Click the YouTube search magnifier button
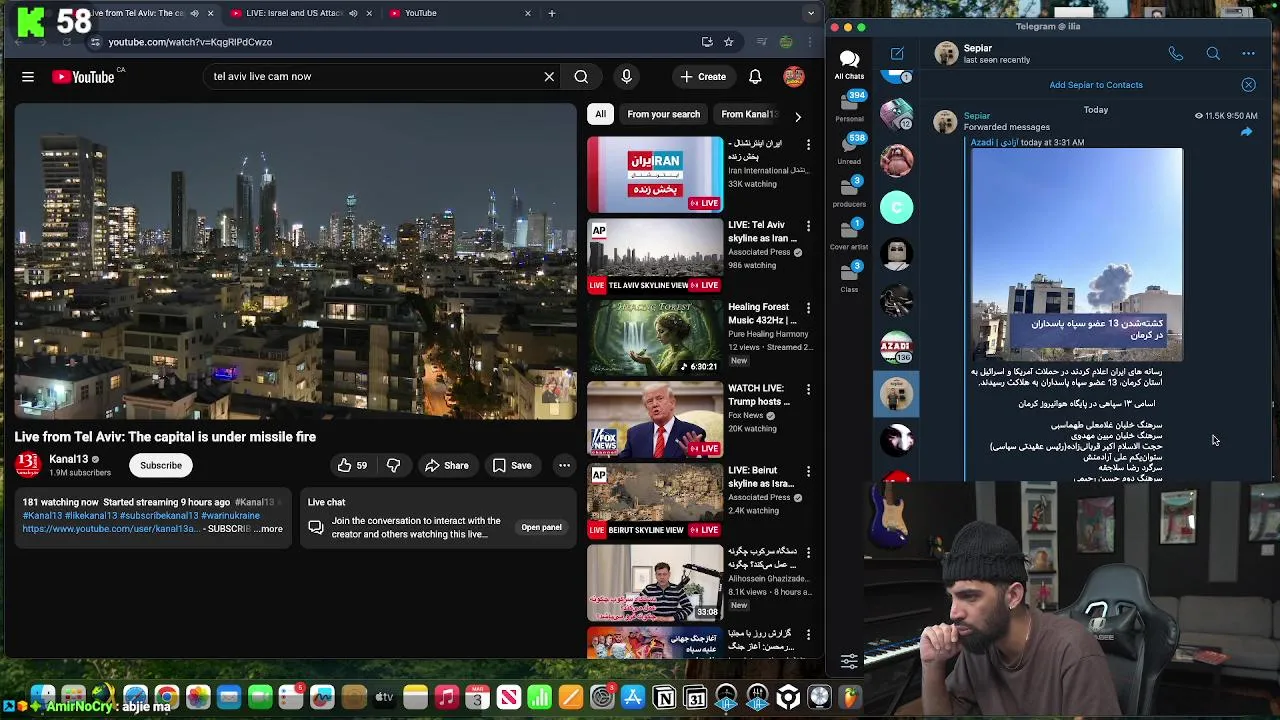Image resolution: width=1280 pixels, height=720 pixels. [581, 76]
